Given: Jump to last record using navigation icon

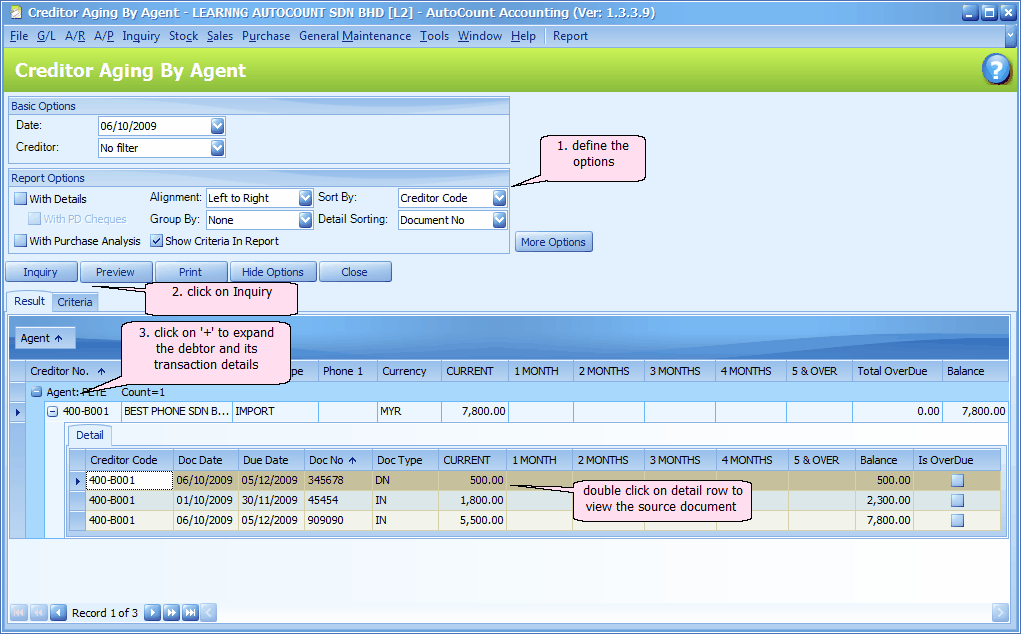Looking at the screenshot, I should [x=189, y=612].
